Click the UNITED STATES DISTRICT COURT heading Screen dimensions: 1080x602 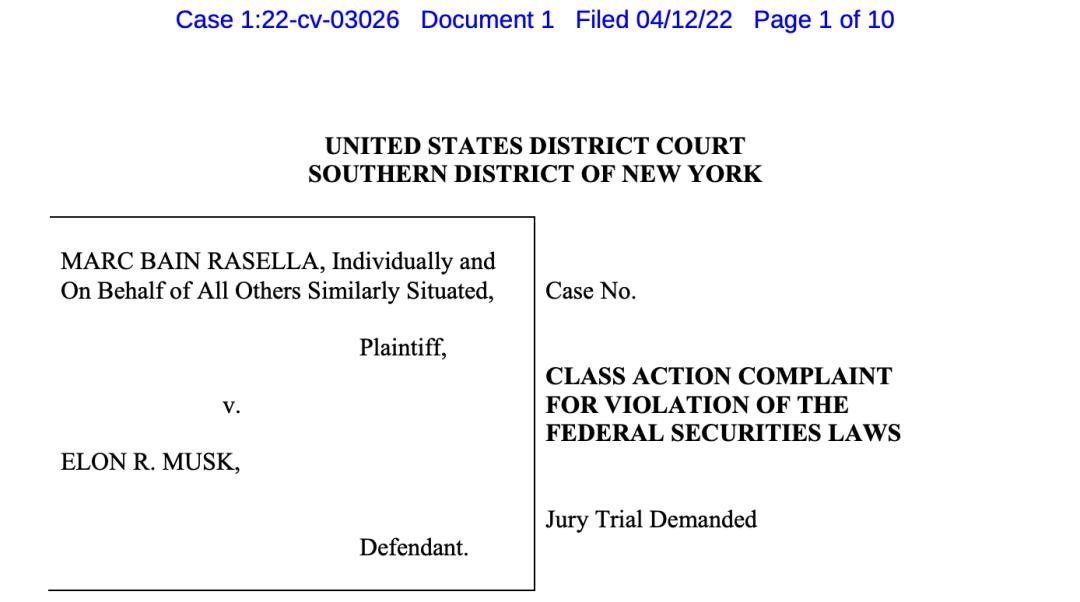coord(534,146)
